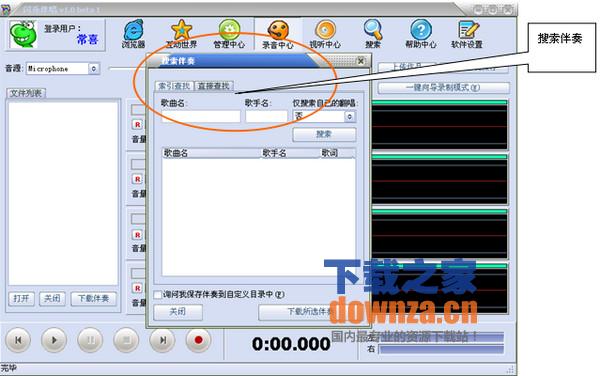Click the 搜索 button in the dialog
This screenshot has width=600, height=376.
(x=324, y=134)
